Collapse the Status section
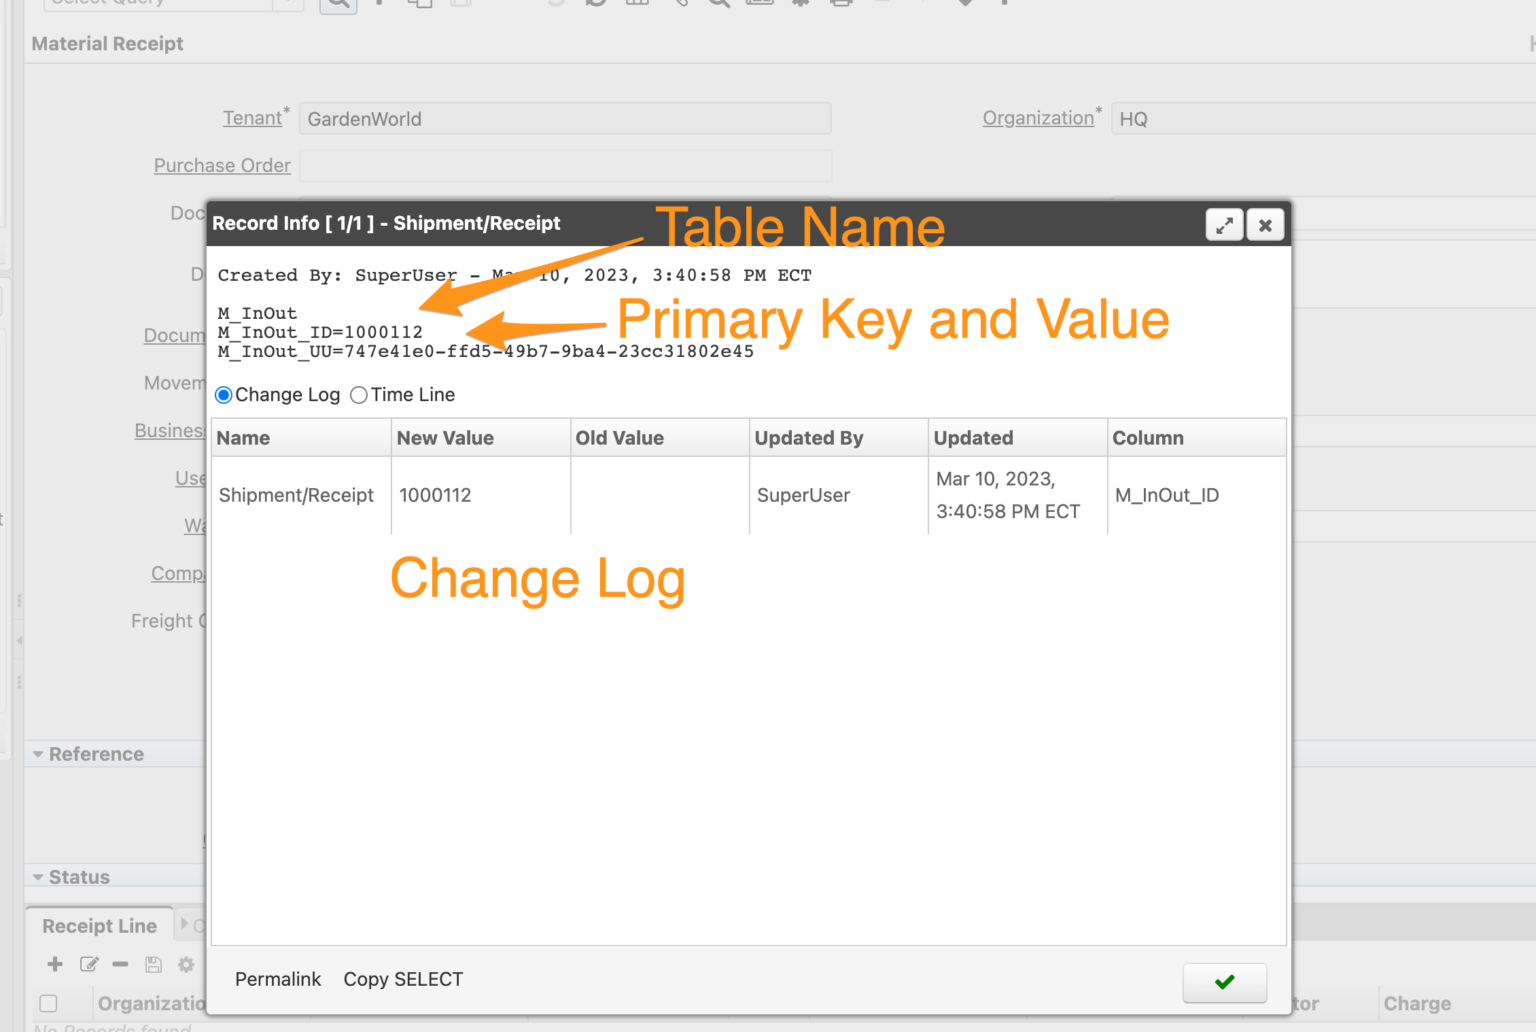Screen dimensions: 1536x1032 pos(38,877)
